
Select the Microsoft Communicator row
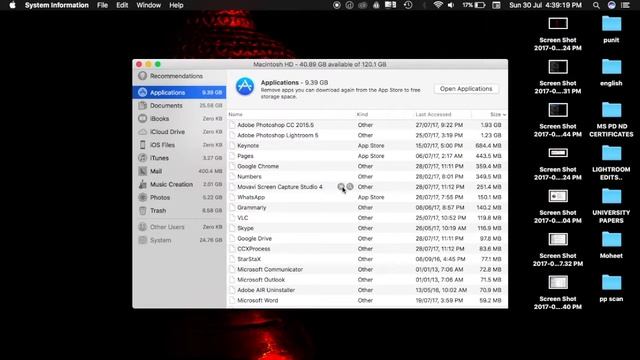click(x=367, y=269)
